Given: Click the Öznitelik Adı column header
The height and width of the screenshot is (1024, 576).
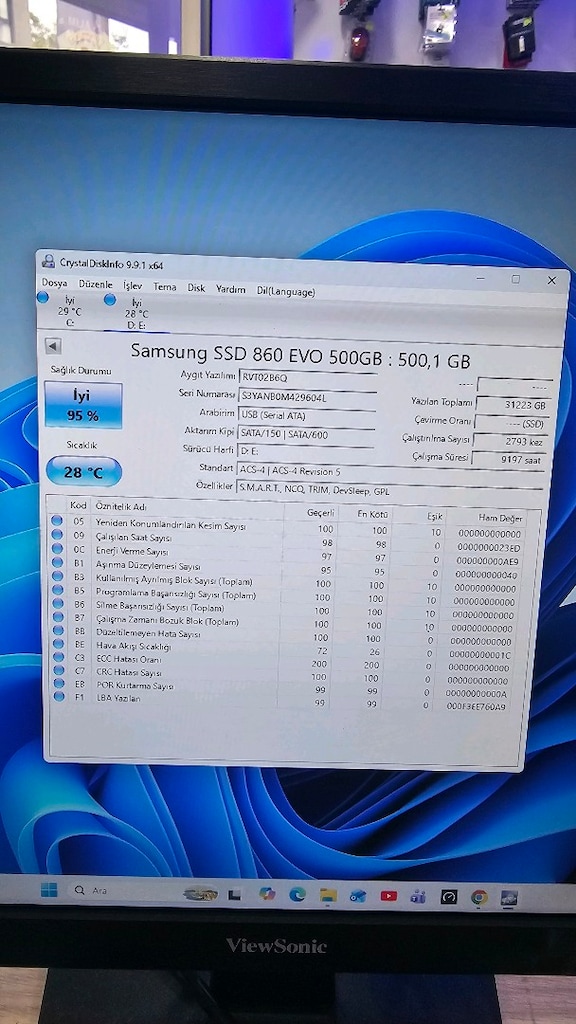Looking at the screenshot, I should pos(121,507).
